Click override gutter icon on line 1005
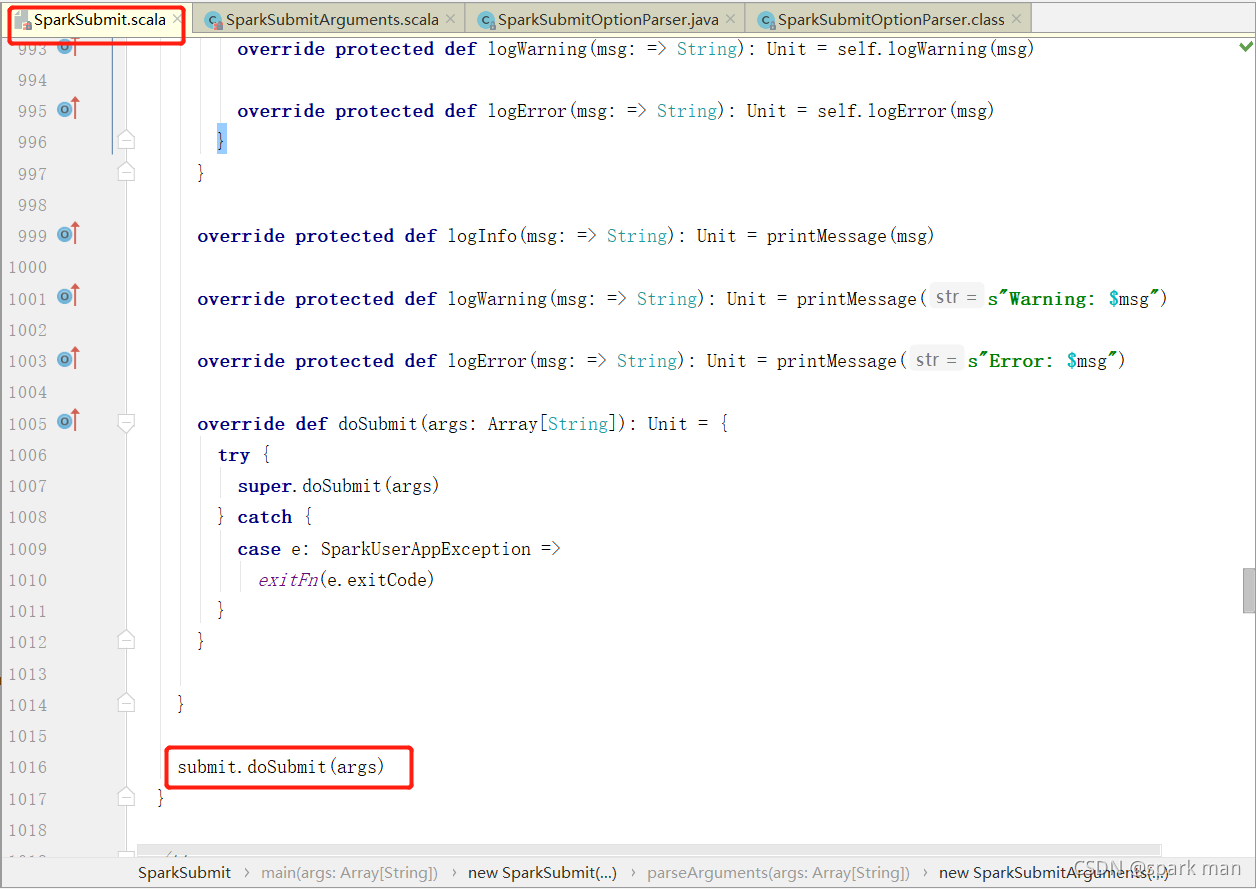 click(x=68, y=421)
